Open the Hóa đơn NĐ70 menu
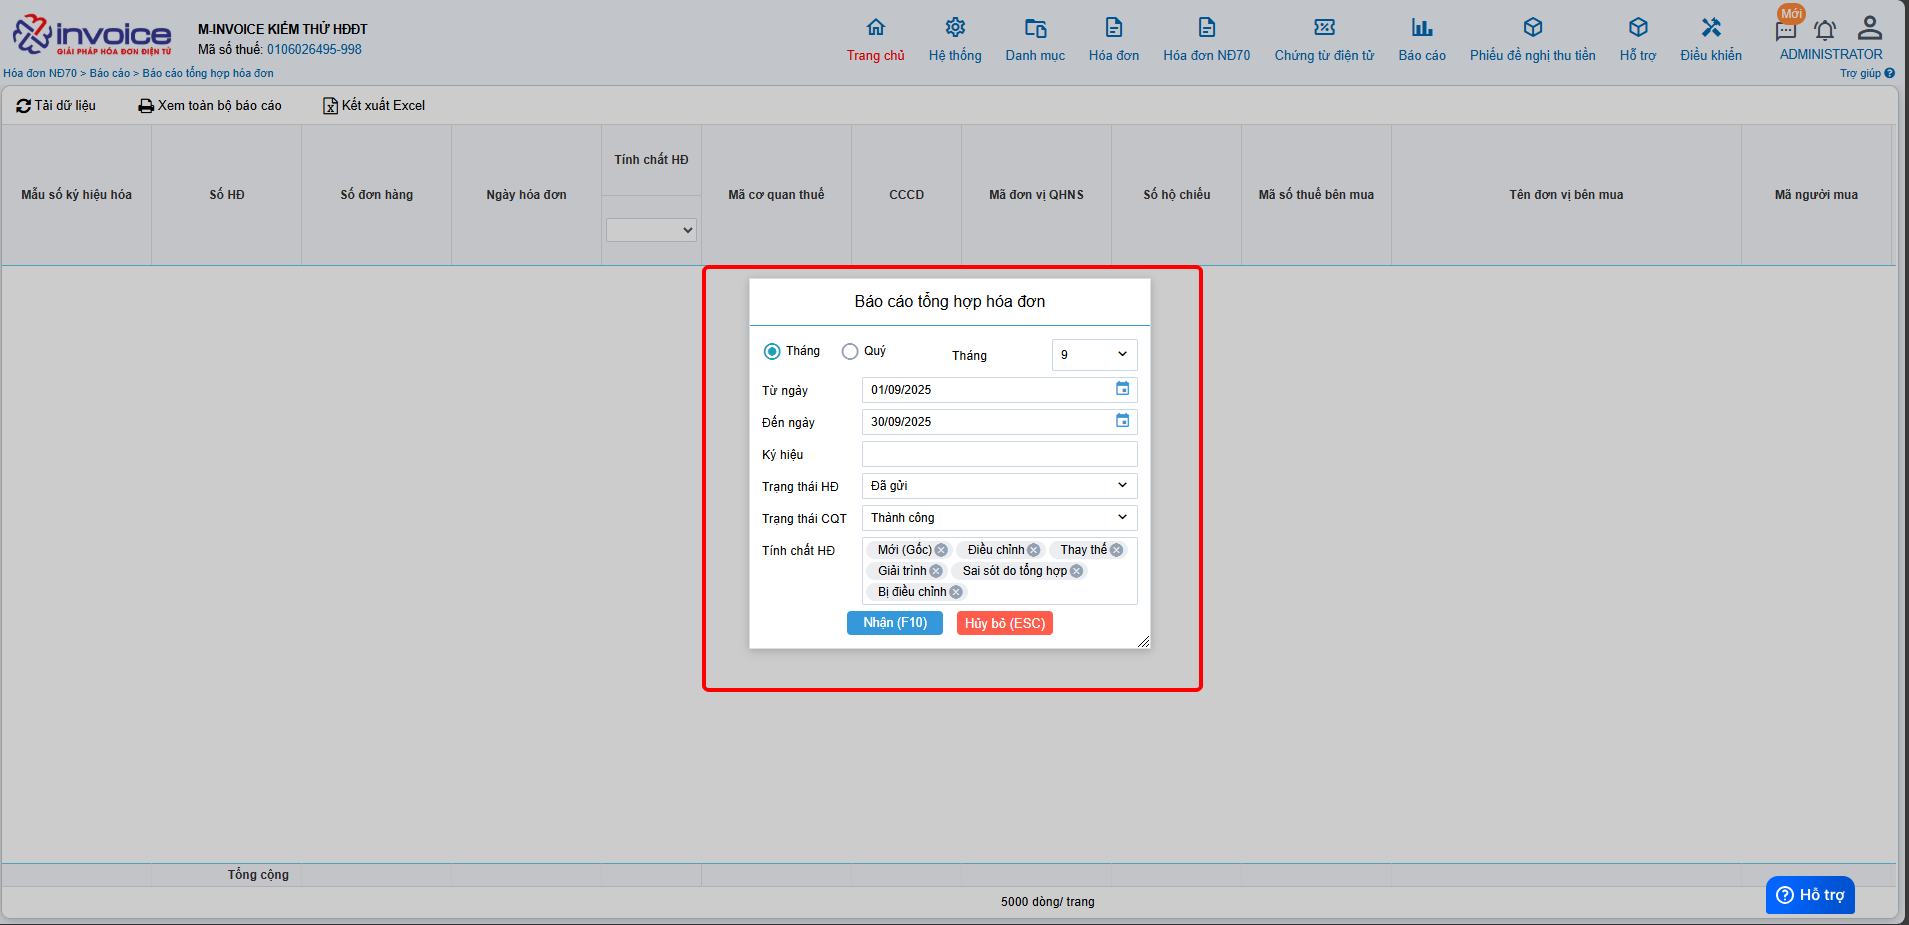Image resolution: width=1909 pixels, height=925 pixels. click(1206, 40)
